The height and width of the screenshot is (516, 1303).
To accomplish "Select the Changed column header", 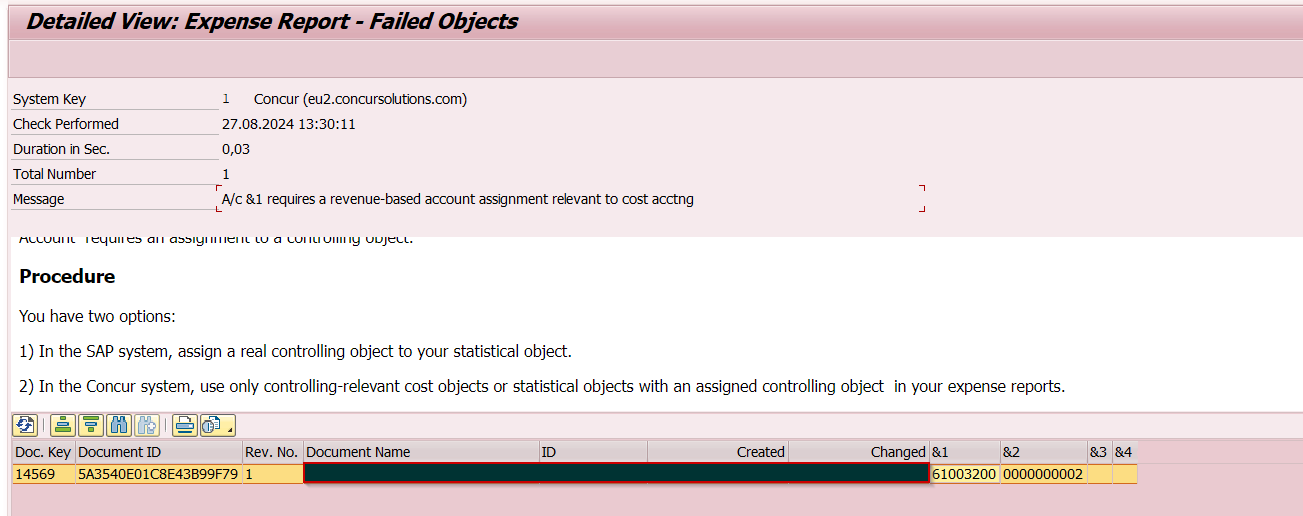I will [x=859, y=452].
